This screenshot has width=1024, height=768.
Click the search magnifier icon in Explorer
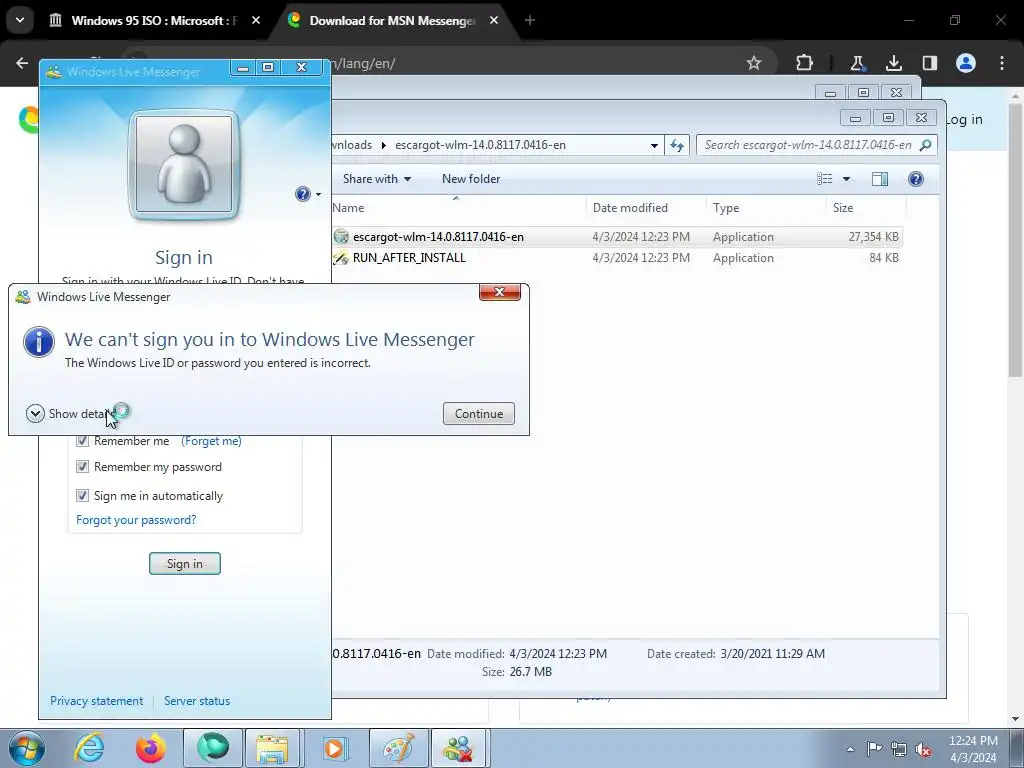pos(925,145)
